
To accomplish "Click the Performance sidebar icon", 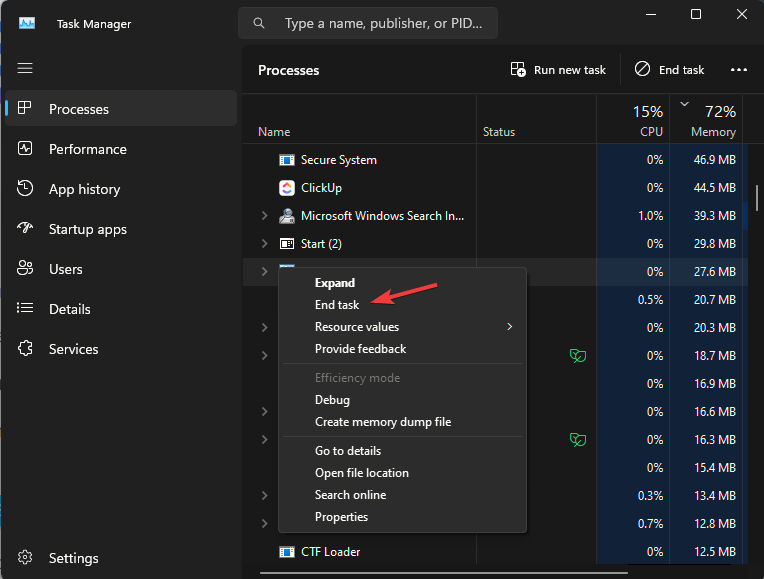I will coord(25,148).
